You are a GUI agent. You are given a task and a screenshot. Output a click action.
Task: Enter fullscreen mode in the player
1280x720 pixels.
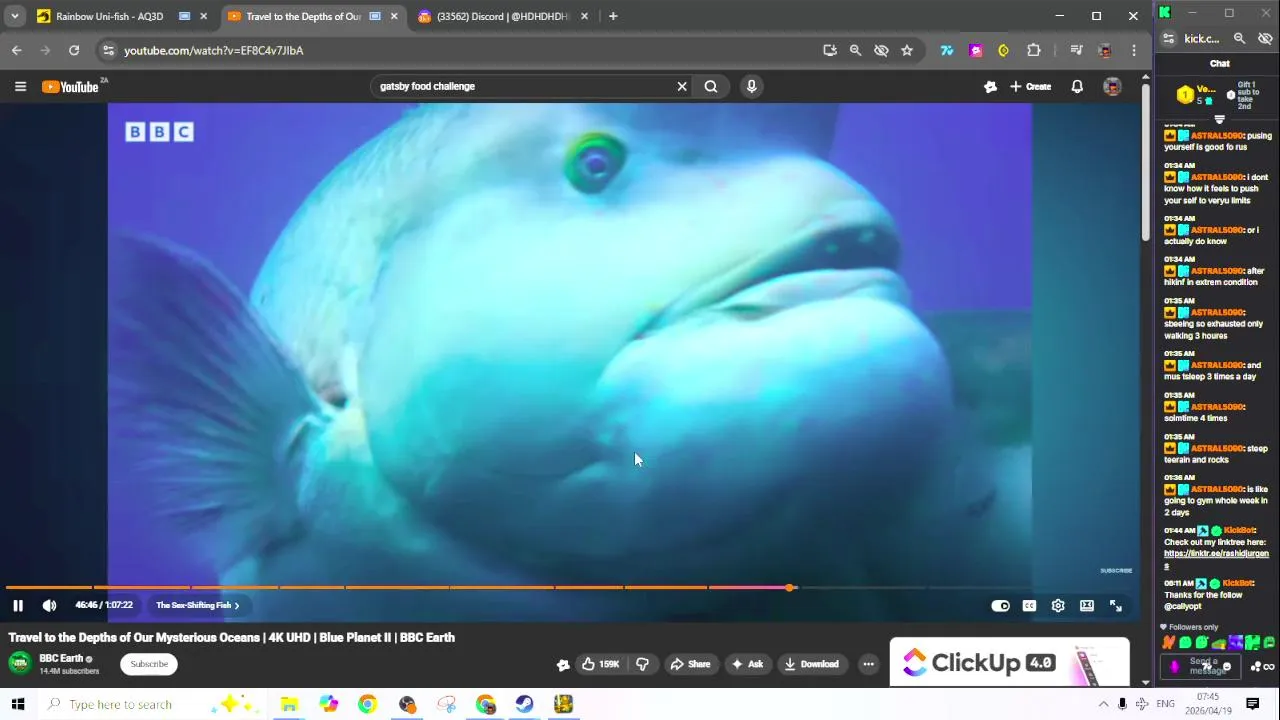coord(1116,605)
